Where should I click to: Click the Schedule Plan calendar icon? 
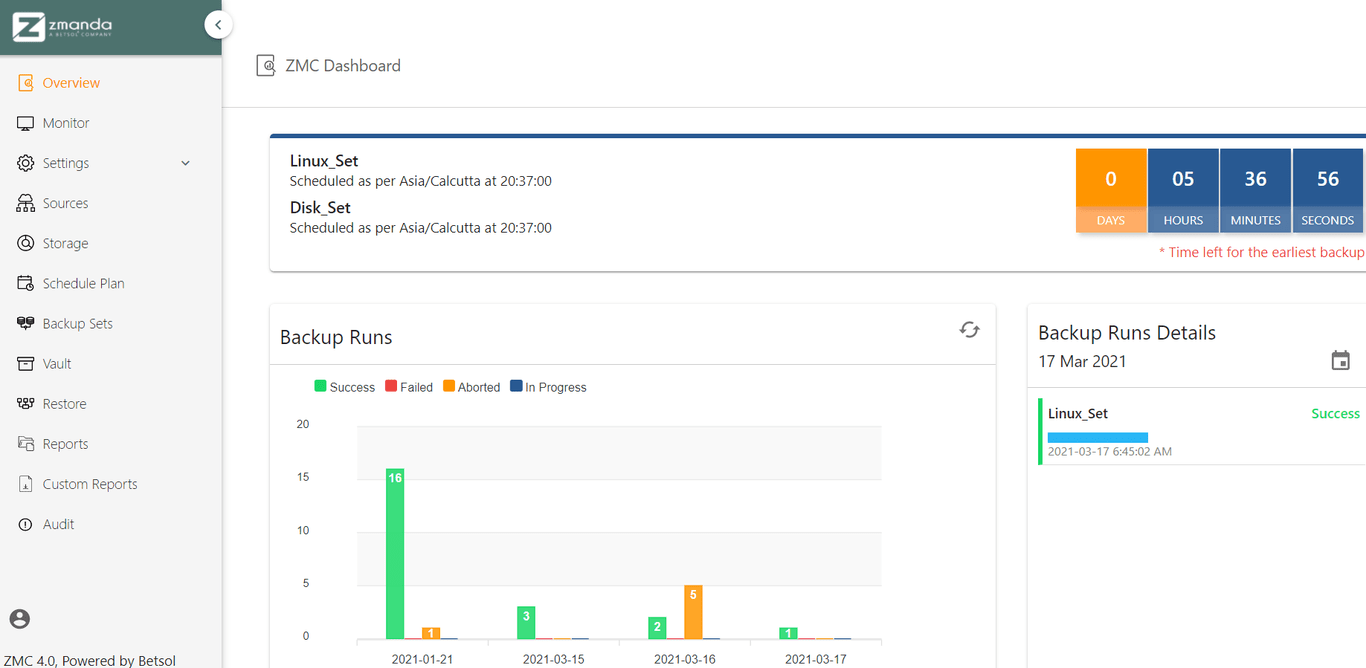pos(26,283)
